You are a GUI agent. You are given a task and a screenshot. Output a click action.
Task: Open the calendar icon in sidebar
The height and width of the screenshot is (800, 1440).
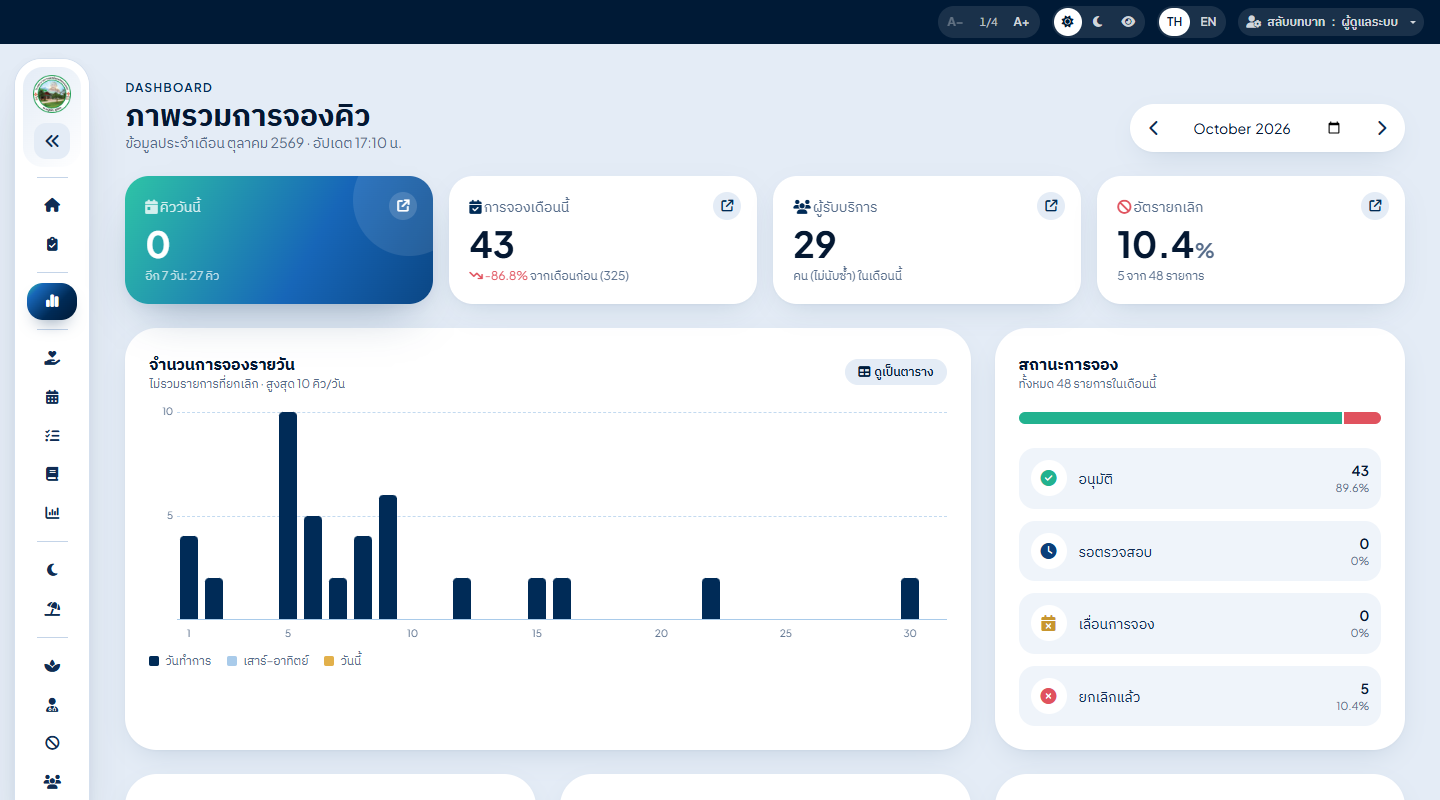tap(52, 397)
